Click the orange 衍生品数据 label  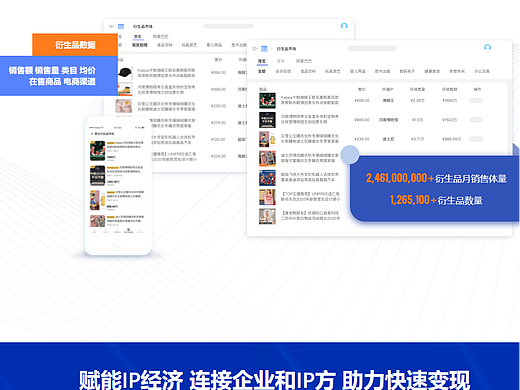pos(75,45)
